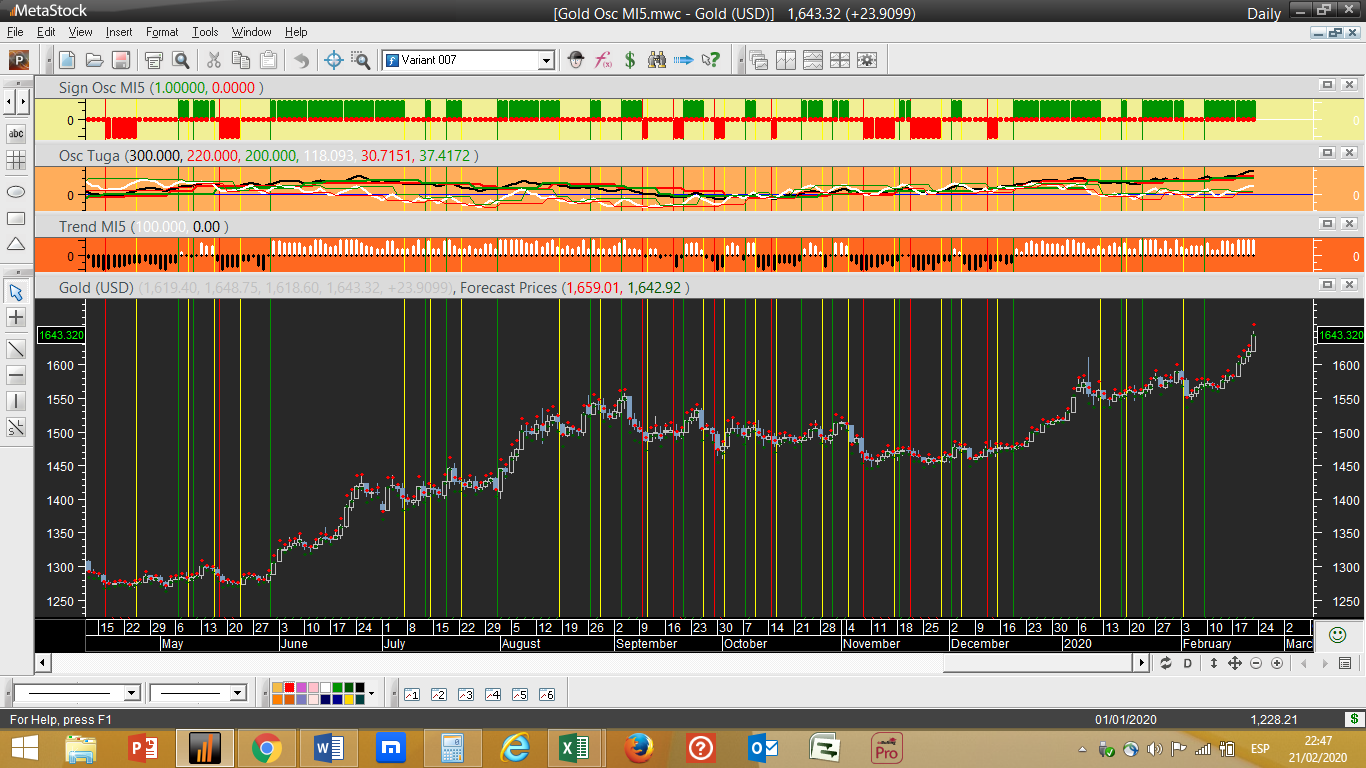Select the ellipse drawing tool in sidebar
Image resolution: width=1366 pixels, height=768 pixels.
click(x=16, y=191)
